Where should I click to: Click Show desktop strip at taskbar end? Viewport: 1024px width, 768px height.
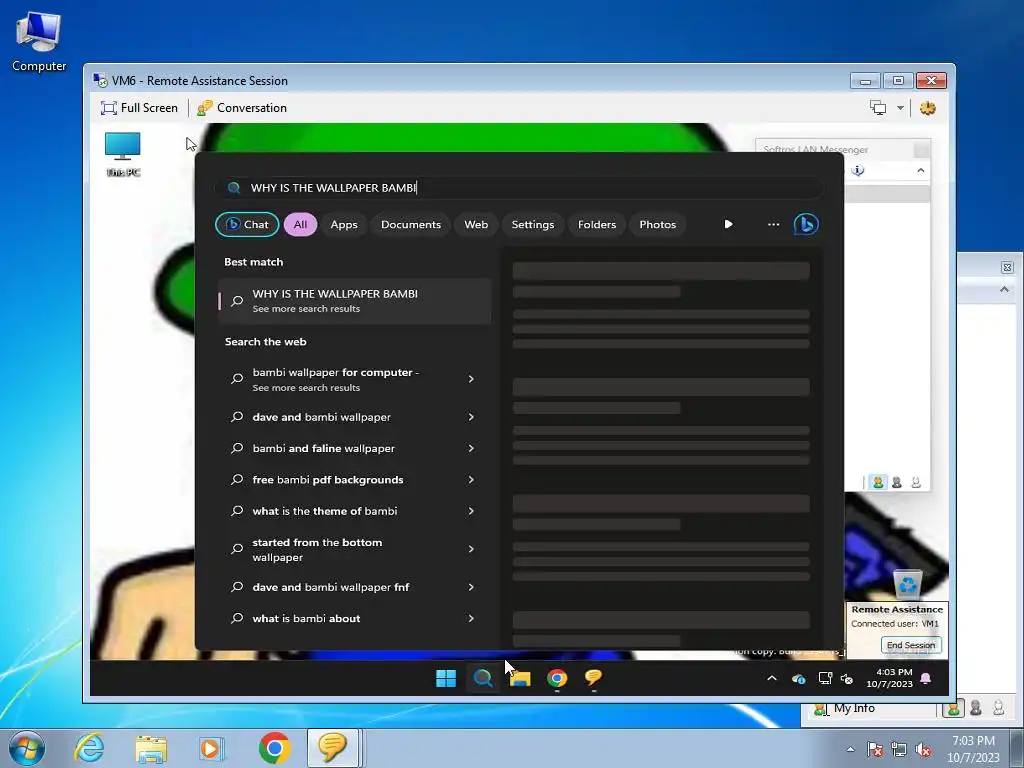pyautogui.click(x=1017, y=748)
